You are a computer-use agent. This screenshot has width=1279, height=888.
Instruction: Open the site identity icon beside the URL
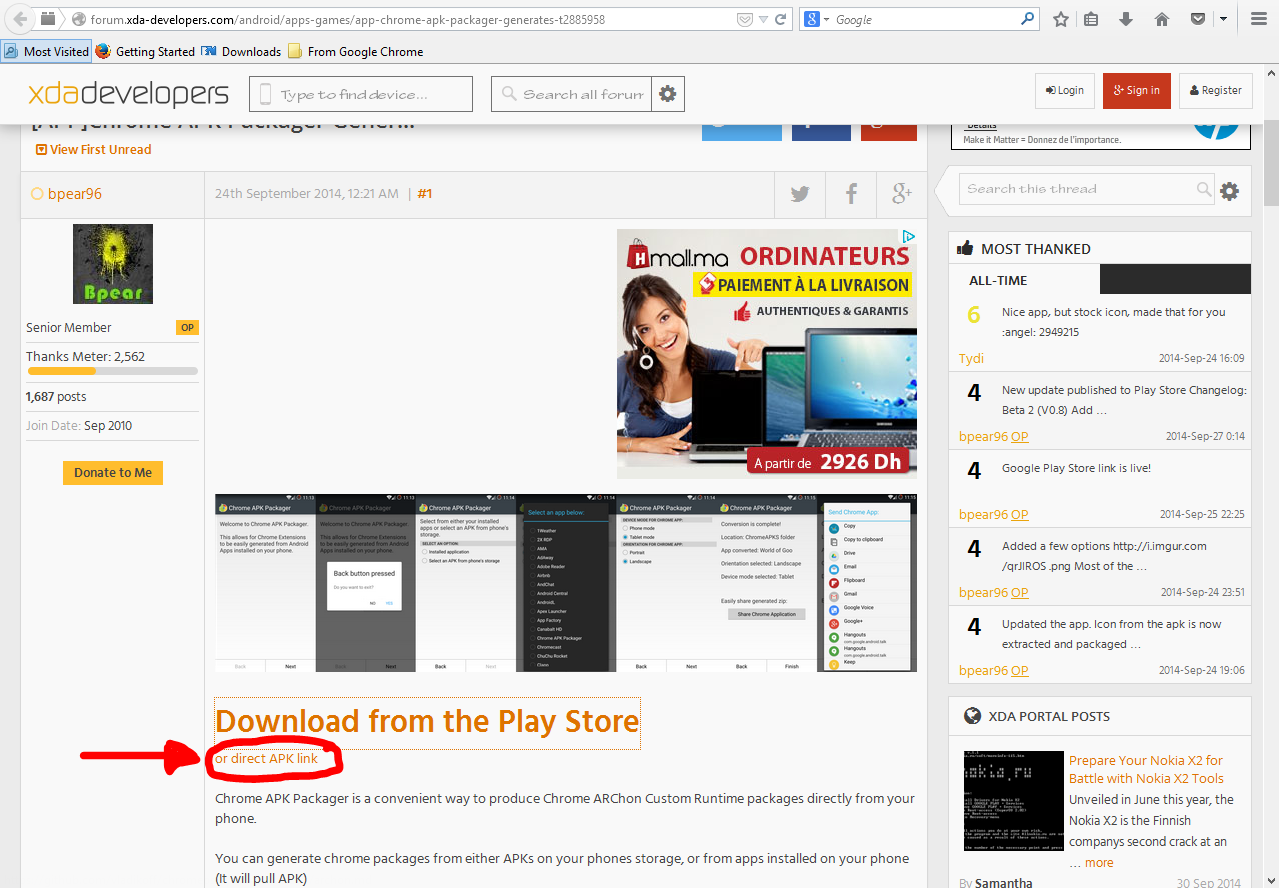78,19
